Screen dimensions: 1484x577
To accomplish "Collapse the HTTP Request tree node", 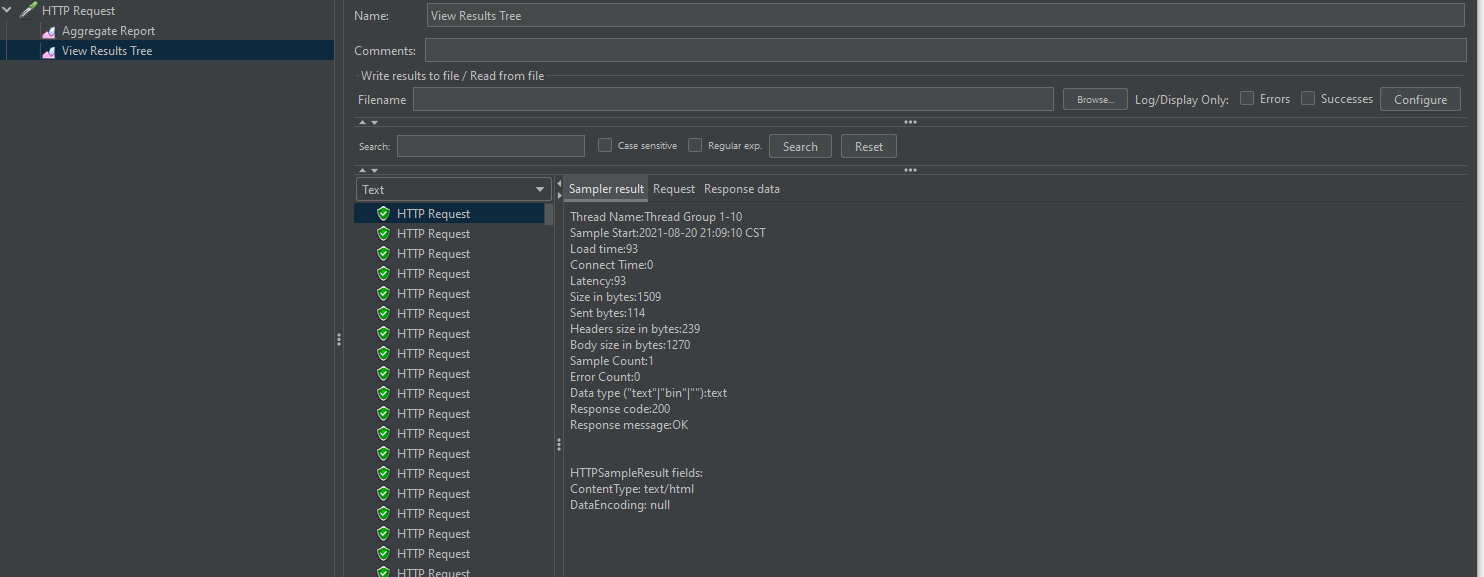I will pos(8,11).
